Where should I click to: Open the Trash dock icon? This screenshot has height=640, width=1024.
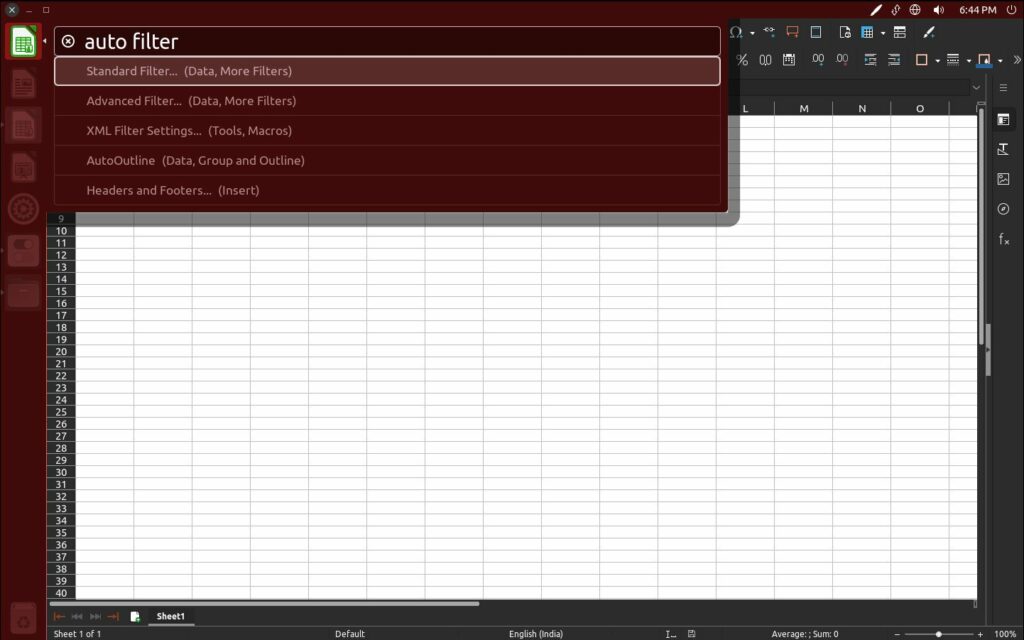click(24, 618)
